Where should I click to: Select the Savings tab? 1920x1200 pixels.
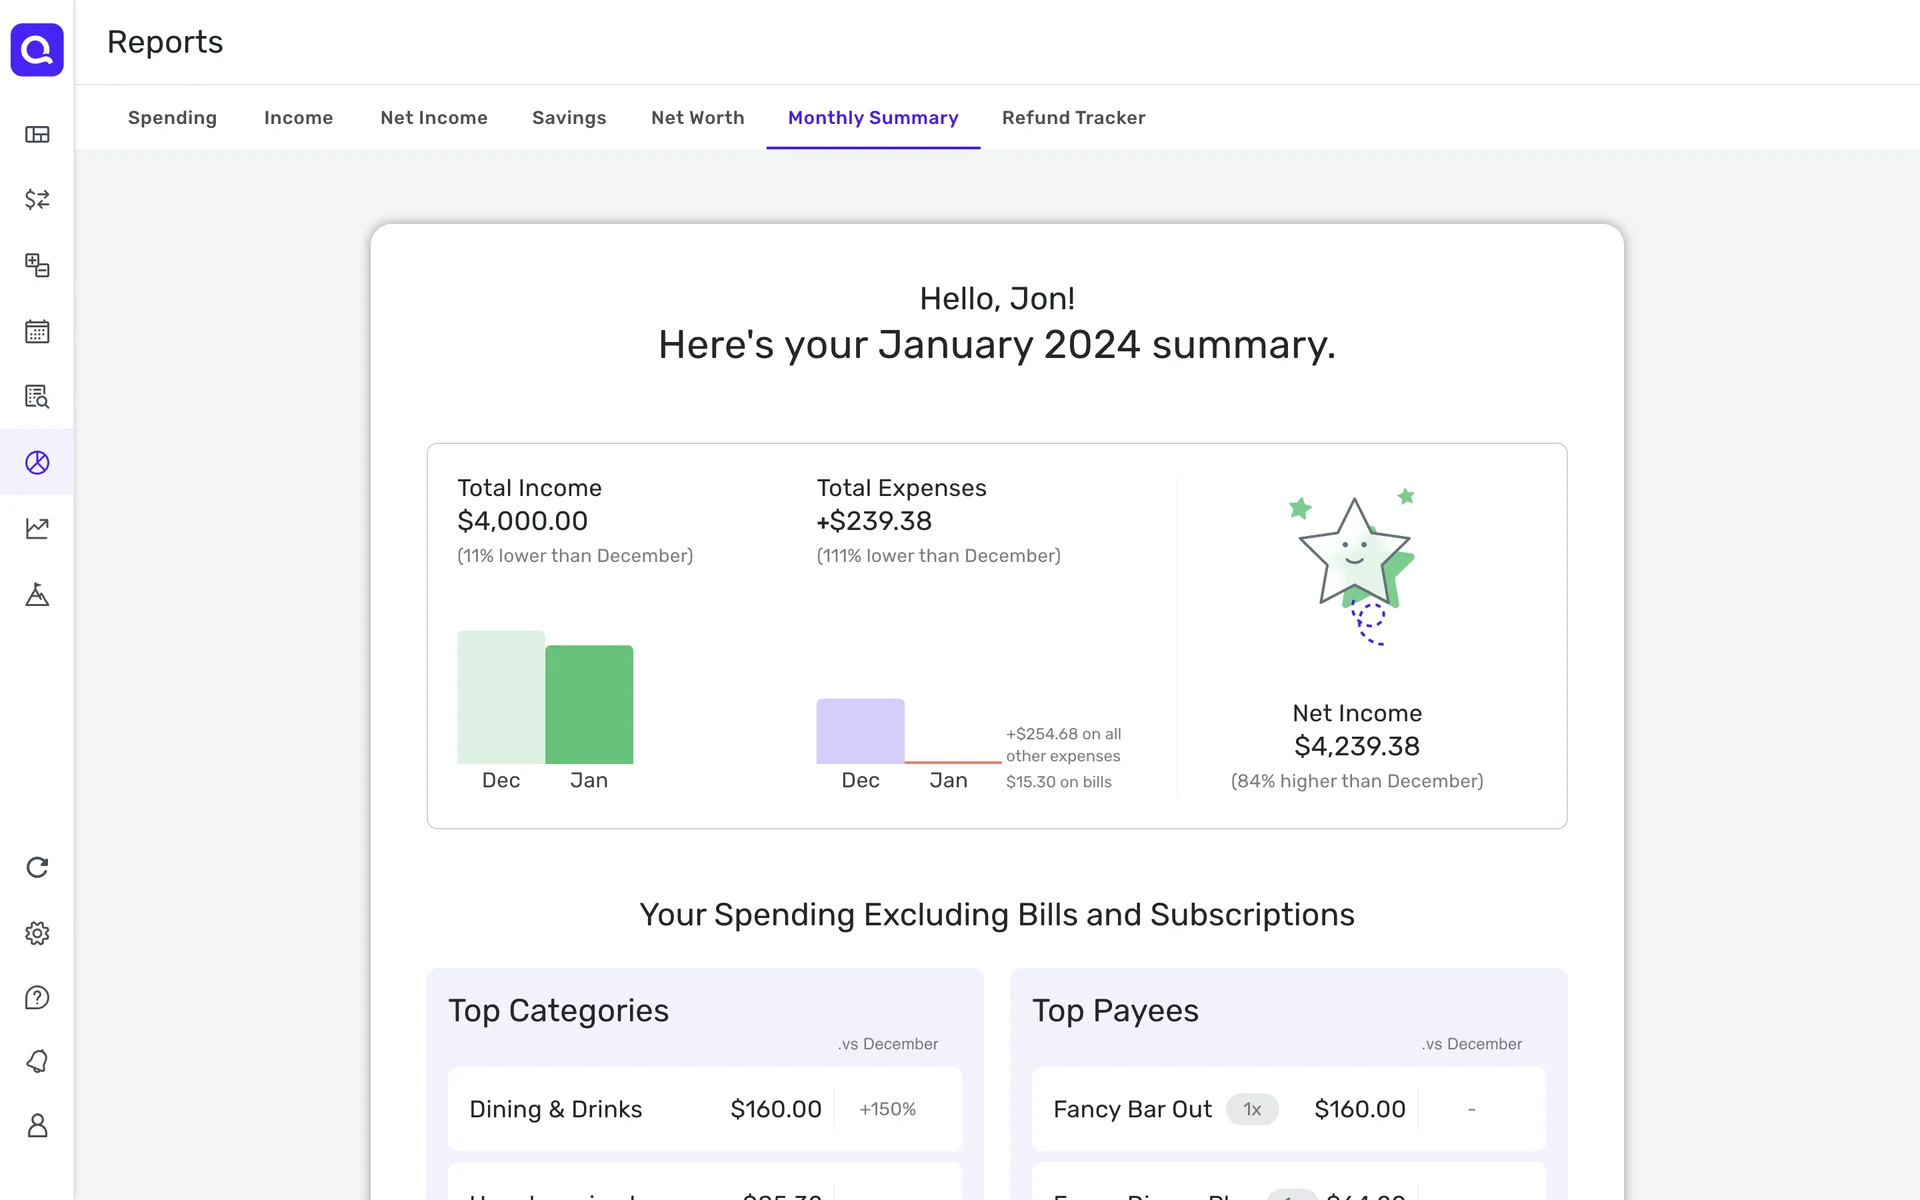[x=569, y=118]
